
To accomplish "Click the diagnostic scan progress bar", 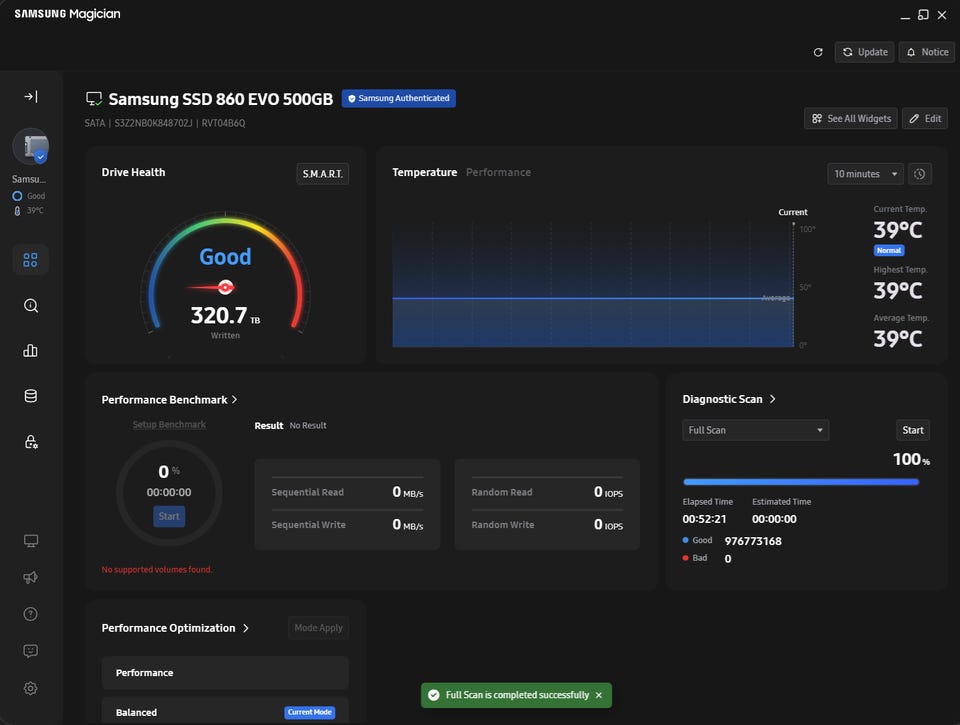I will [801, 482].
